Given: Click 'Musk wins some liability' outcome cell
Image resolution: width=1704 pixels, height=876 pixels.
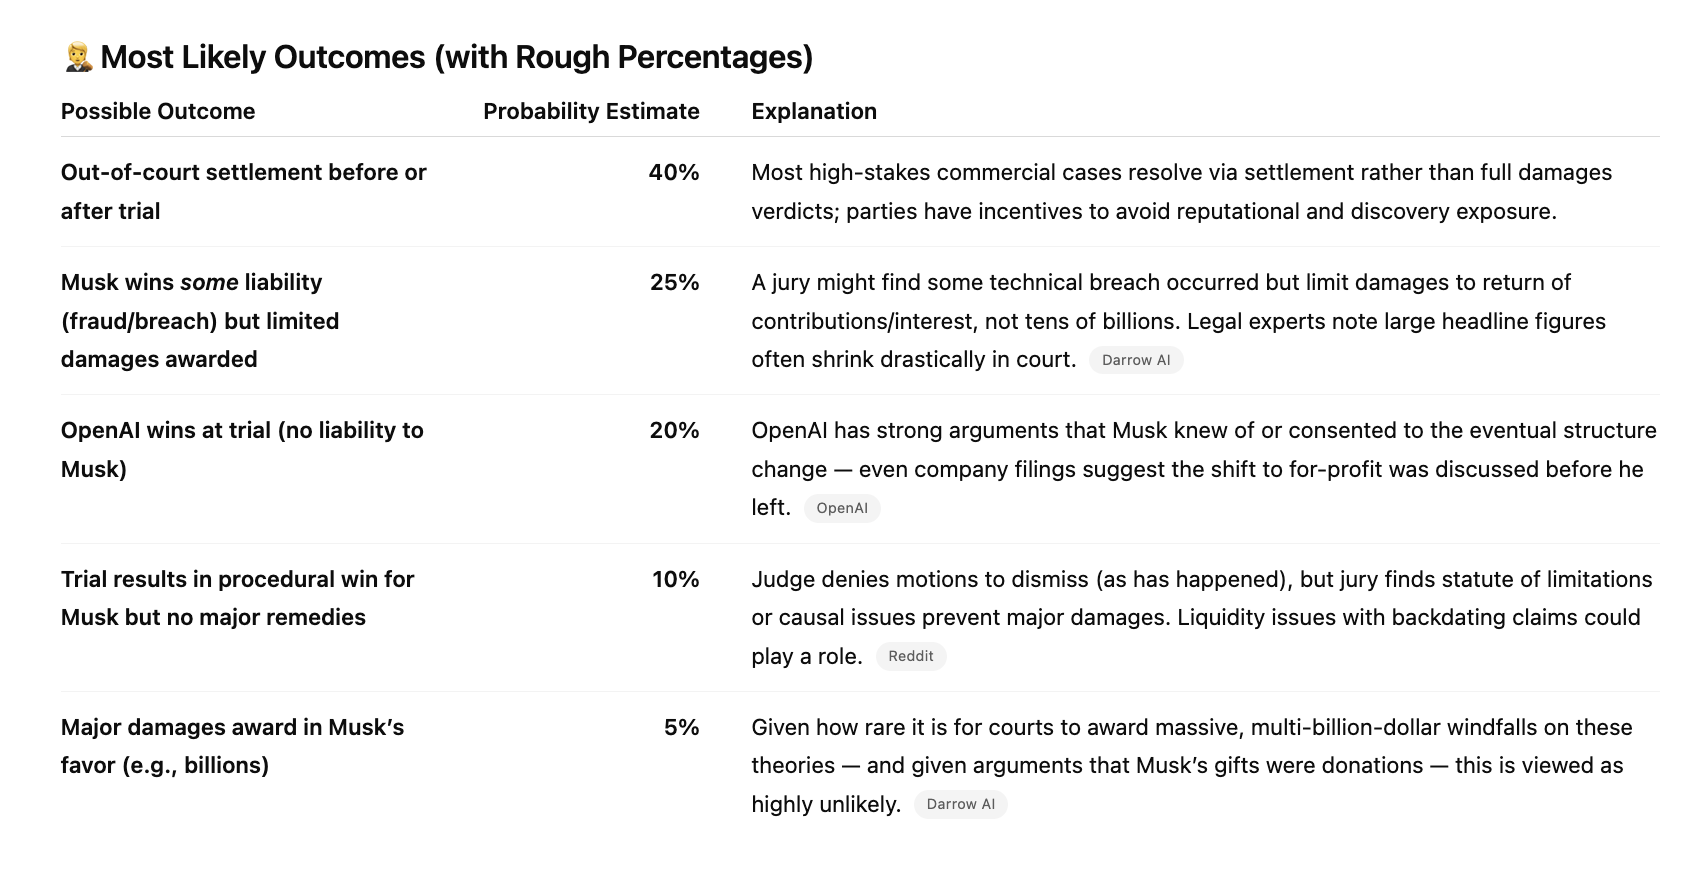Looking at the screenshot, I should (200, 320).
